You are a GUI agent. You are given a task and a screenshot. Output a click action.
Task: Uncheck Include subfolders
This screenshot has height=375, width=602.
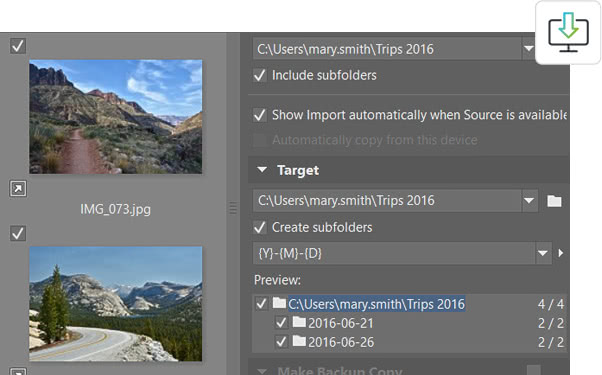[x=260, y=75]
